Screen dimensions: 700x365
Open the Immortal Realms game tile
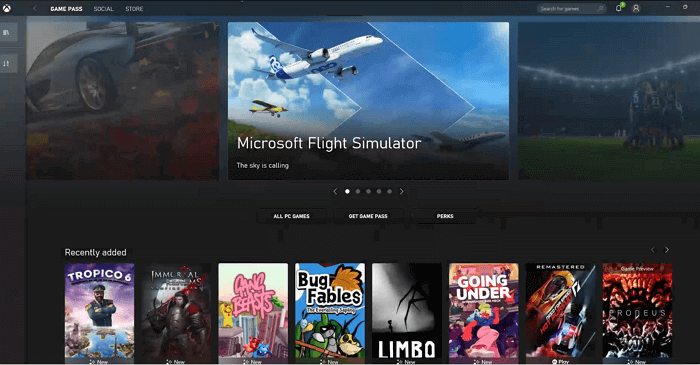[176, 312]
